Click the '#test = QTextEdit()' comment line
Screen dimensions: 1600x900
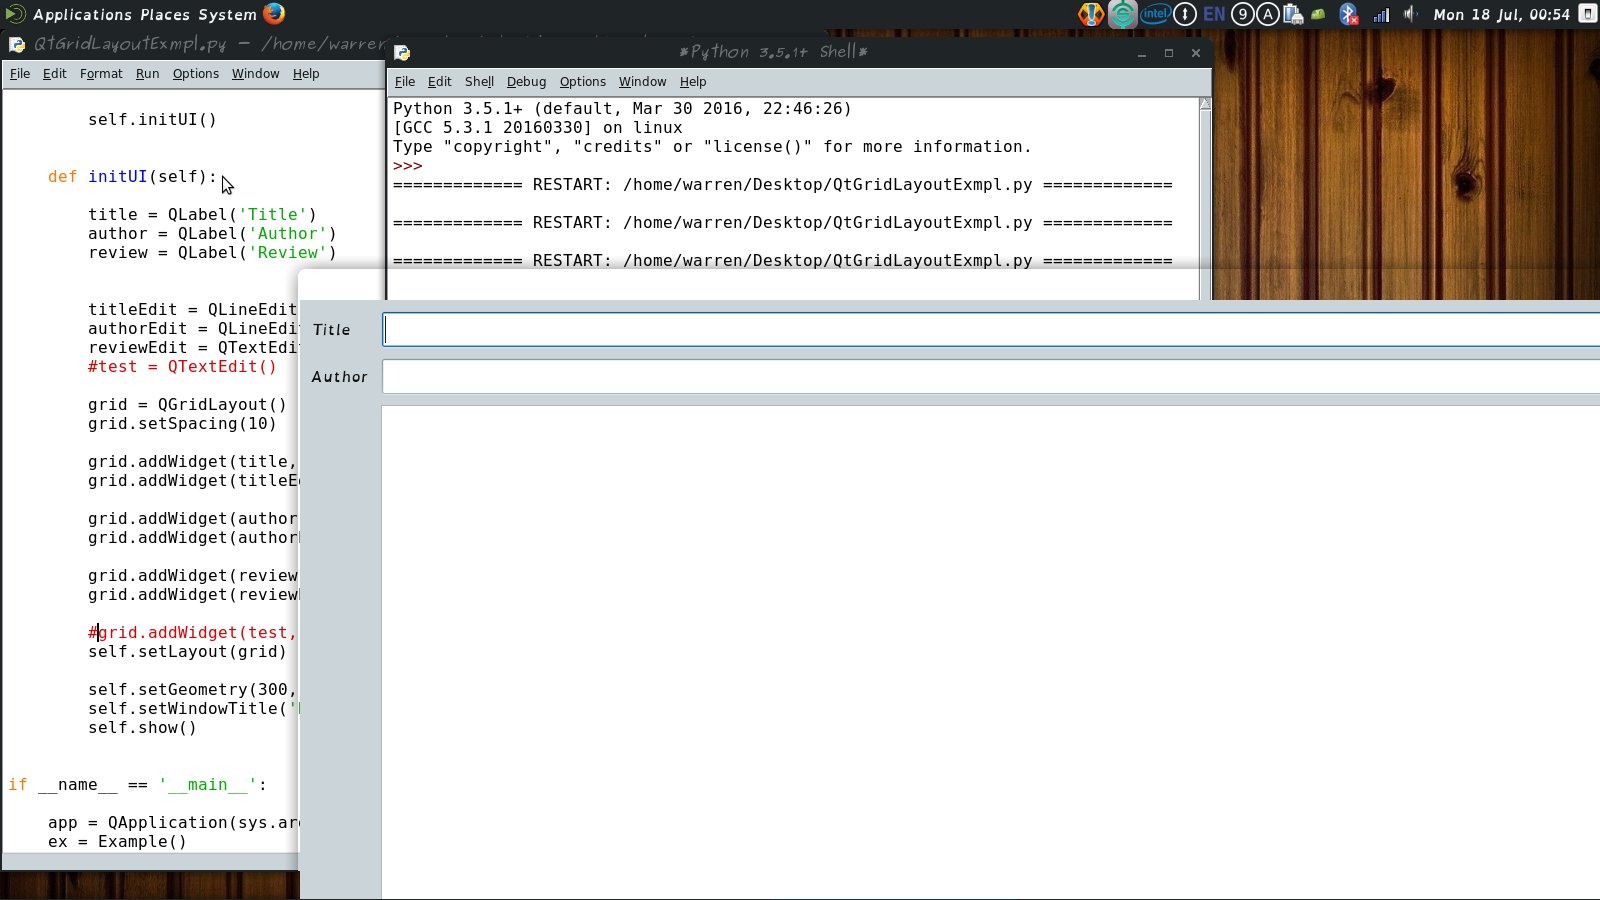point(182,367)
